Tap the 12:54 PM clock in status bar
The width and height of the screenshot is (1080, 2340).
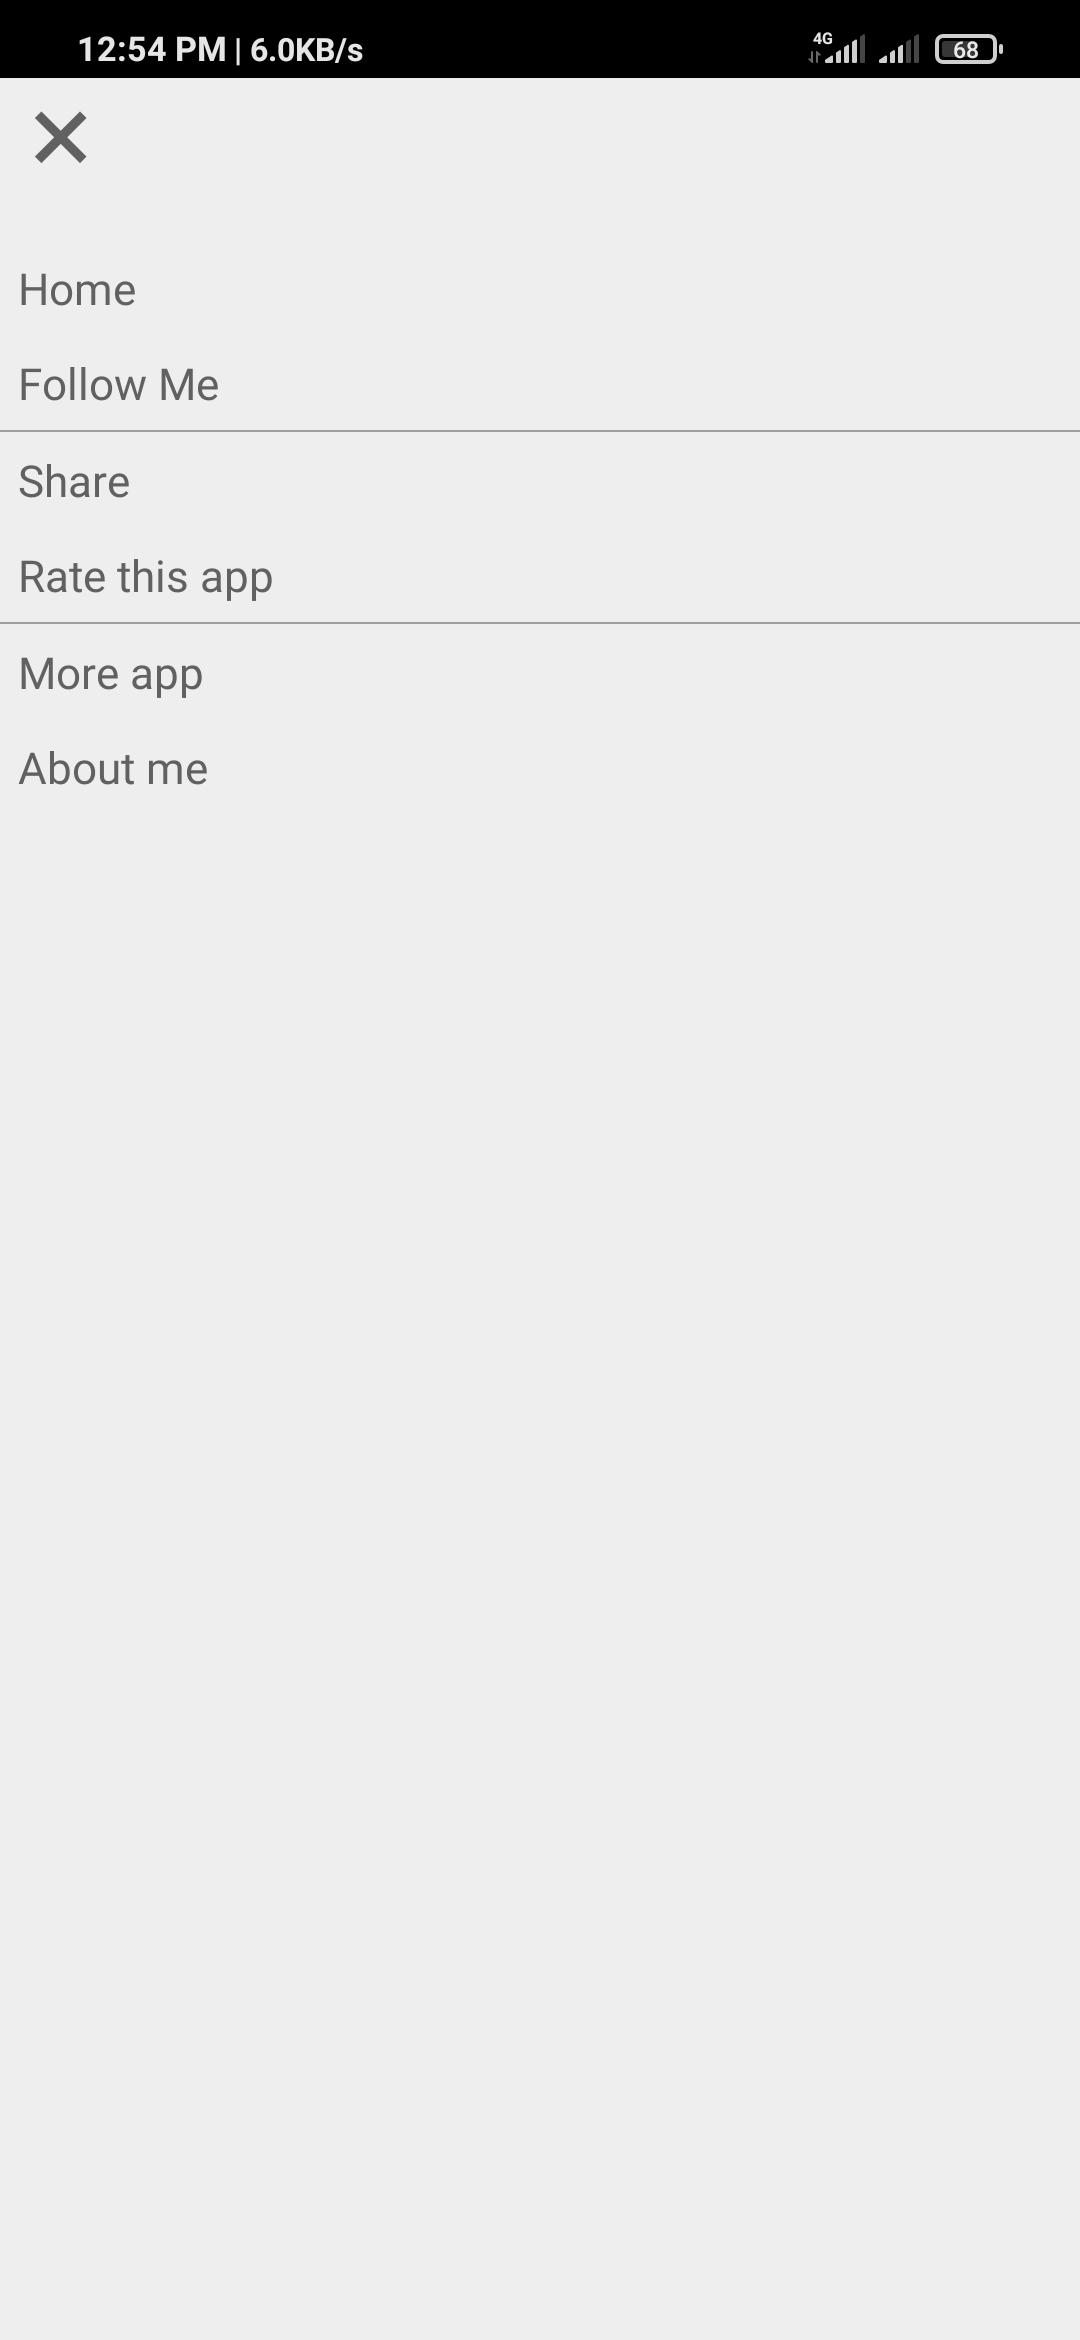point(152,49)
